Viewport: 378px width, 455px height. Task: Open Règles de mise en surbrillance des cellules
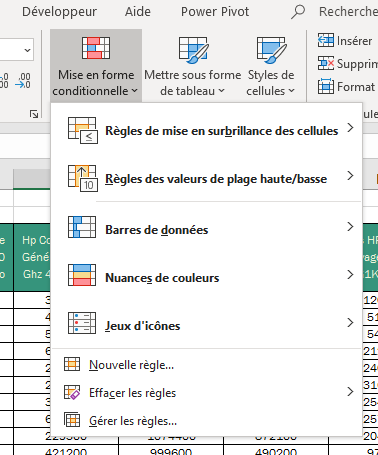coord(207,130)
